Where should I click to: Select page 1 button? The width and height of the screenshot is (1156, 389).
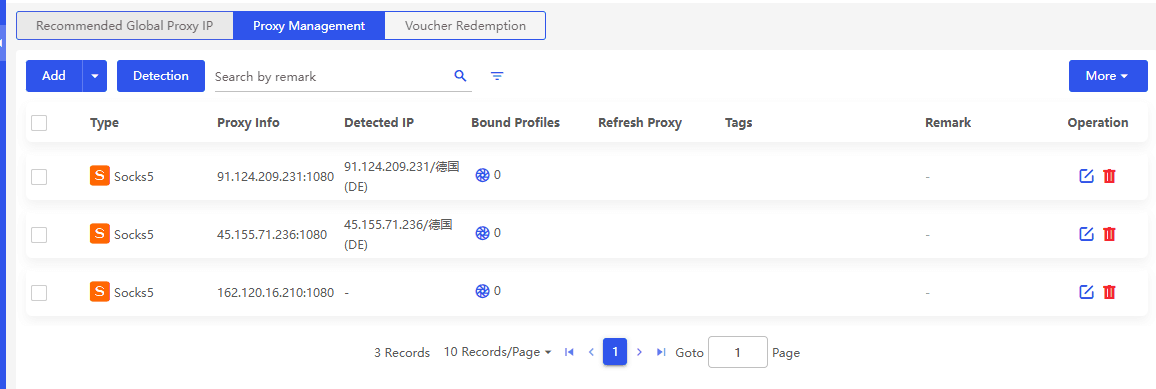click(x=615, y=351)
